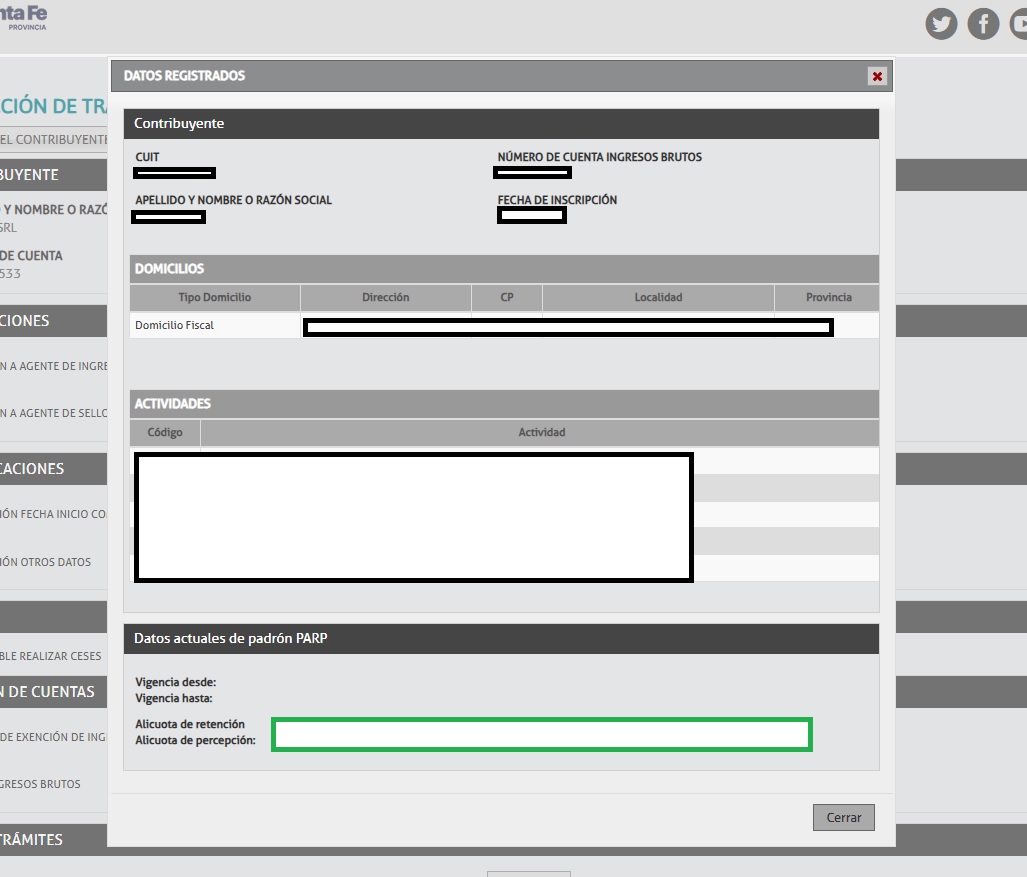This screenshot has height=877, width=1027.
Task: Click background section header ending in DE CUENTAS
Action: click(53, 692)
